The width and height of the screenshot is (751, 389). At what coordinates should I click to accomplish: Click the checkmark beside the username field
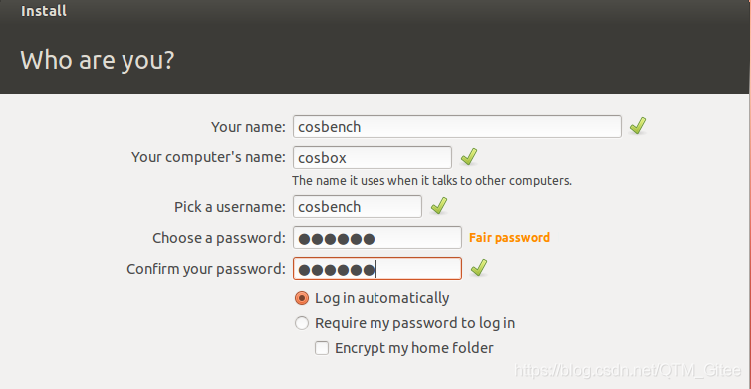(x=439, y=206)
